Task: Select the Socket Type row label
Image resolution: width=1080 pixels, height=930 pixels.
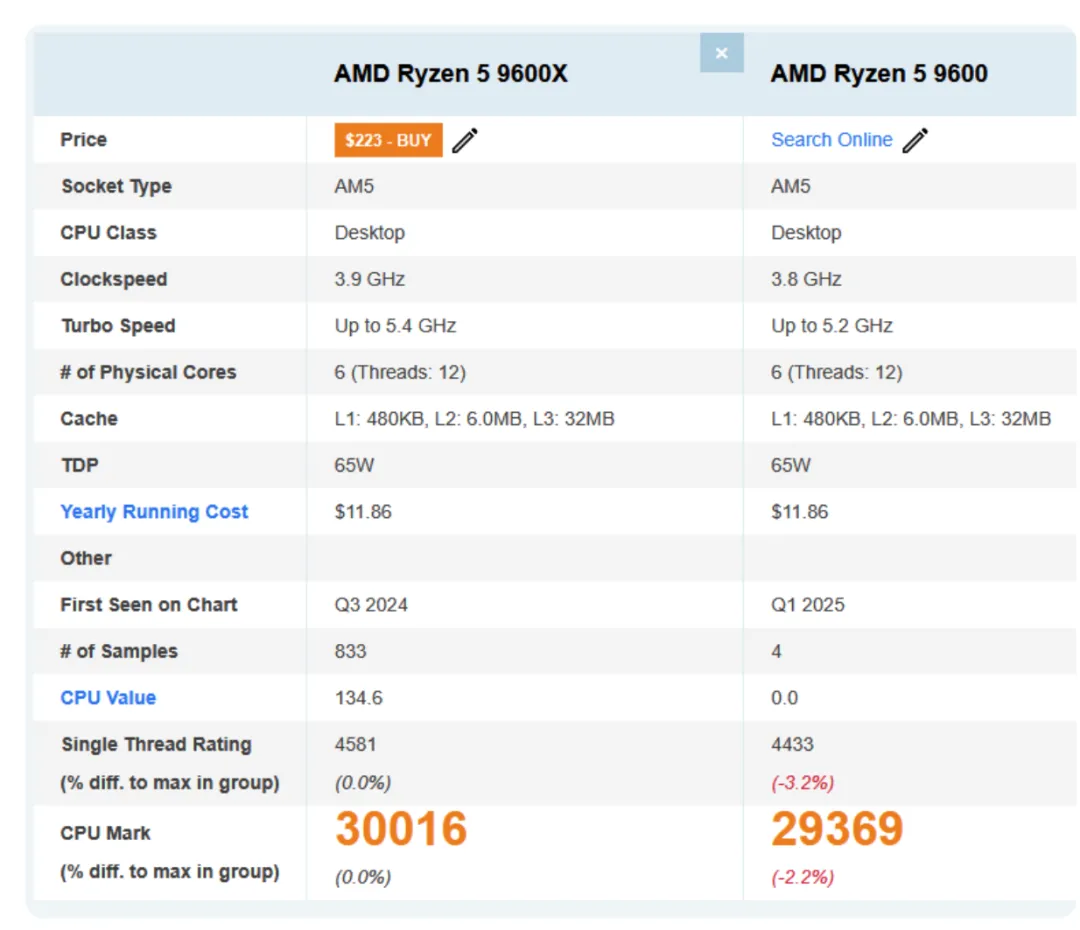Action: click(x=115, y=186)
